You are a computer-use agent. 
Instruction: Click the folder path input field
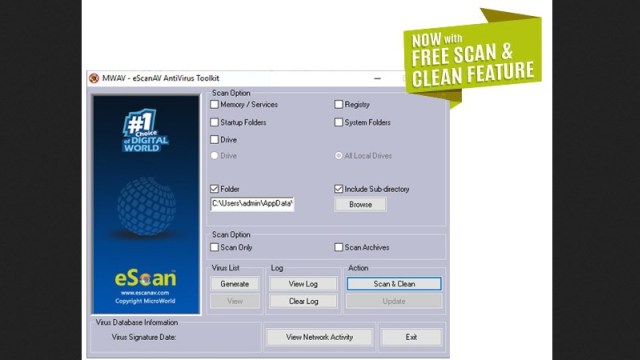252,204
